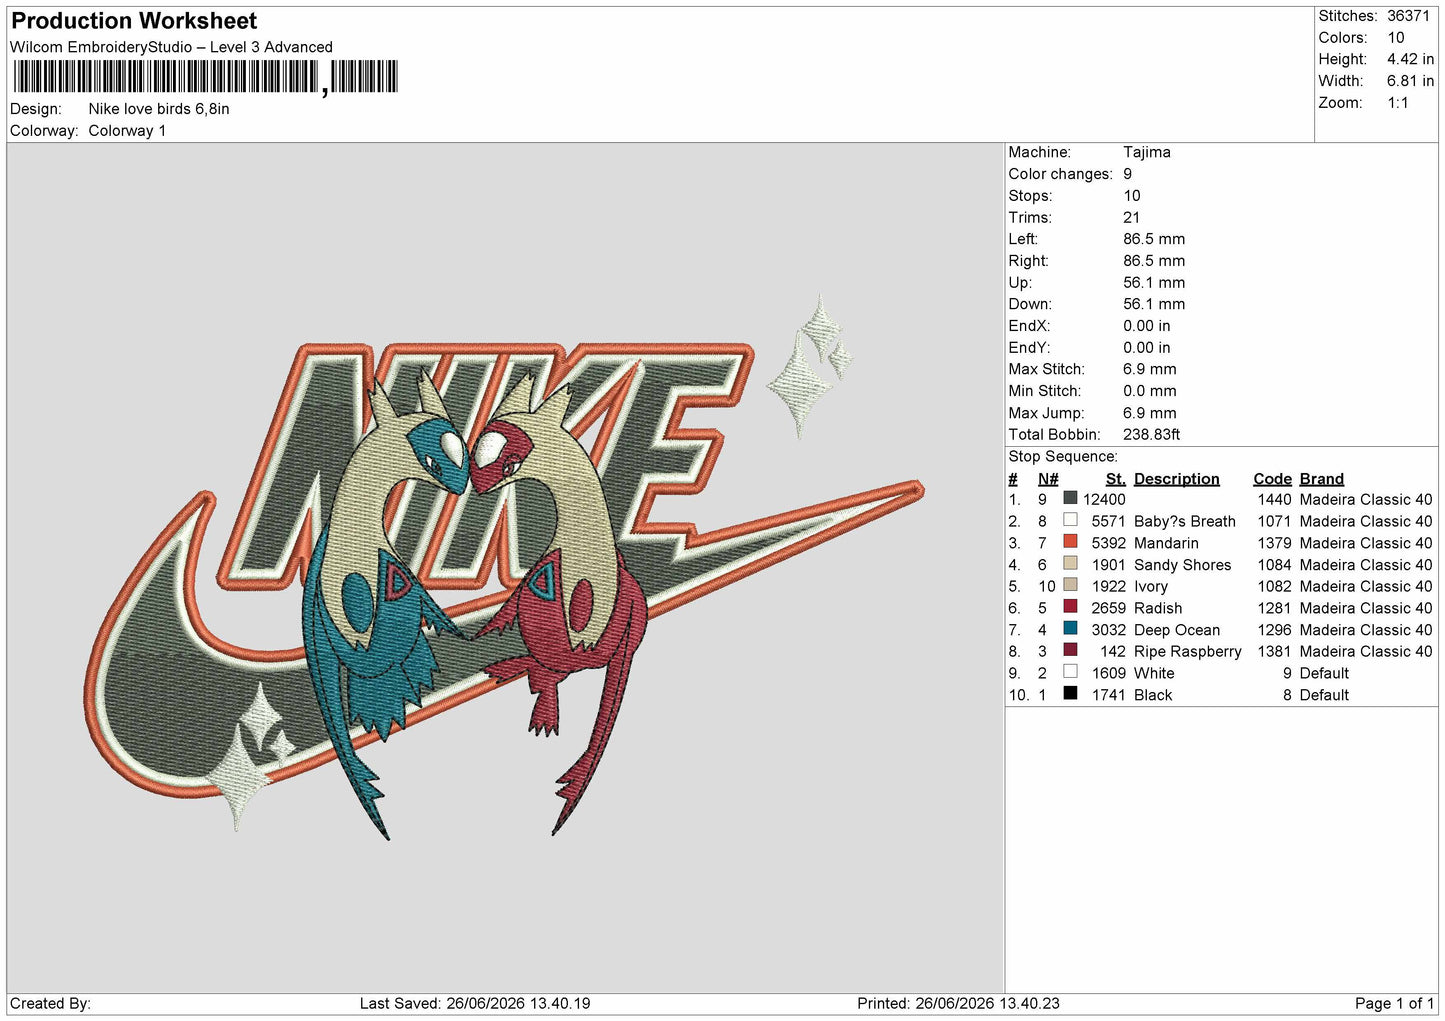1445x1021 pixels.
Task: Click the 'N#' column header
Action: coord(1047,479)
